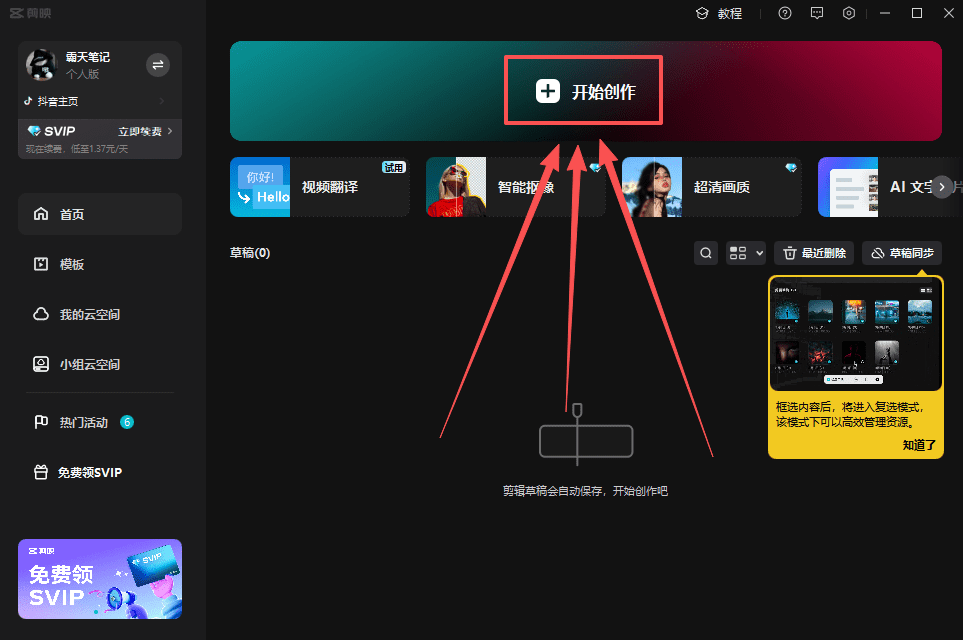This screenshot has height=640, width=963.
Task: Click the 草稿同步 draft sync cloud button
Action: [x=901, y=253]
